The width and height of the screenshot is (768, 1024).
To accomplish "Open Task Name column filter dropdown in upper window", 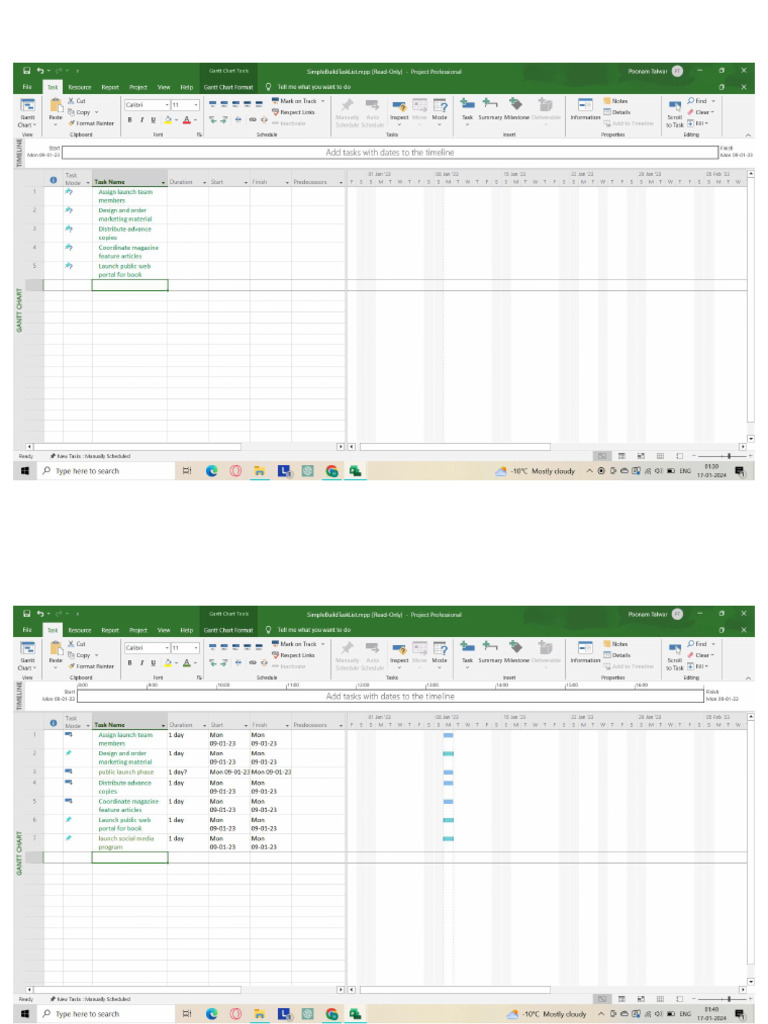I will pos(162,183).
